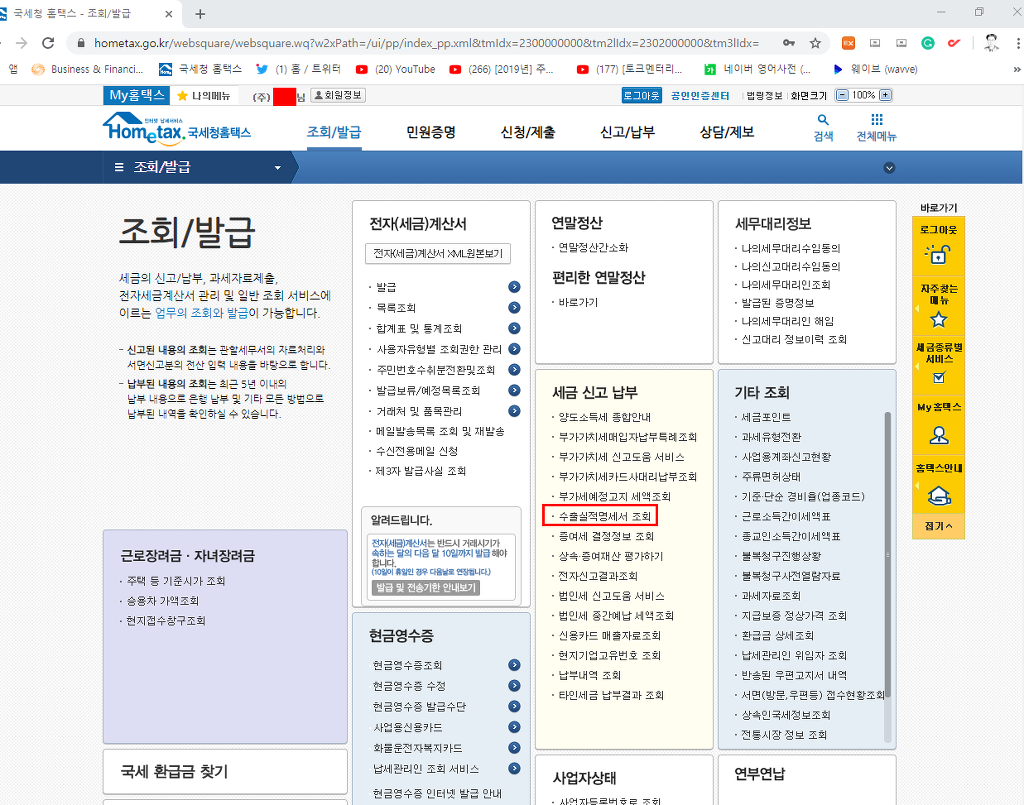Decrease screen size with minus button
The height and width of the screenshot is (805, 1024).
coord(842,95)
